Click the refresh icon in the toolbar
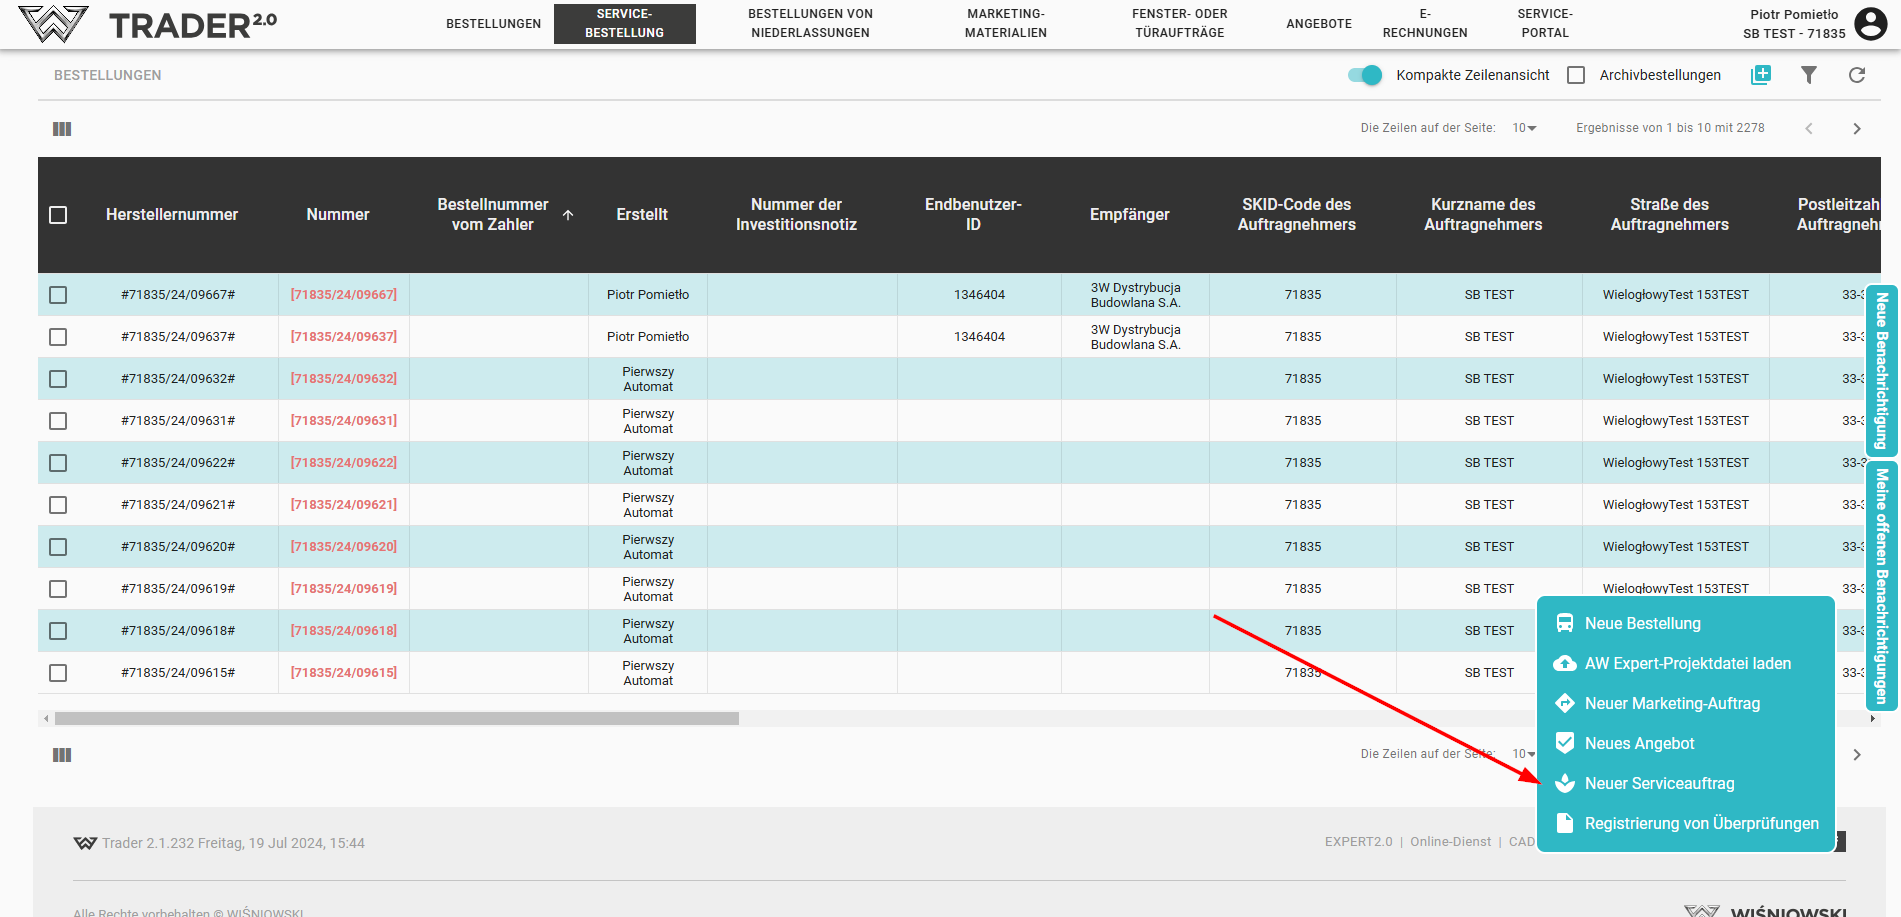The height and width of the screenshot is (917, 1901). [1857, 75]
